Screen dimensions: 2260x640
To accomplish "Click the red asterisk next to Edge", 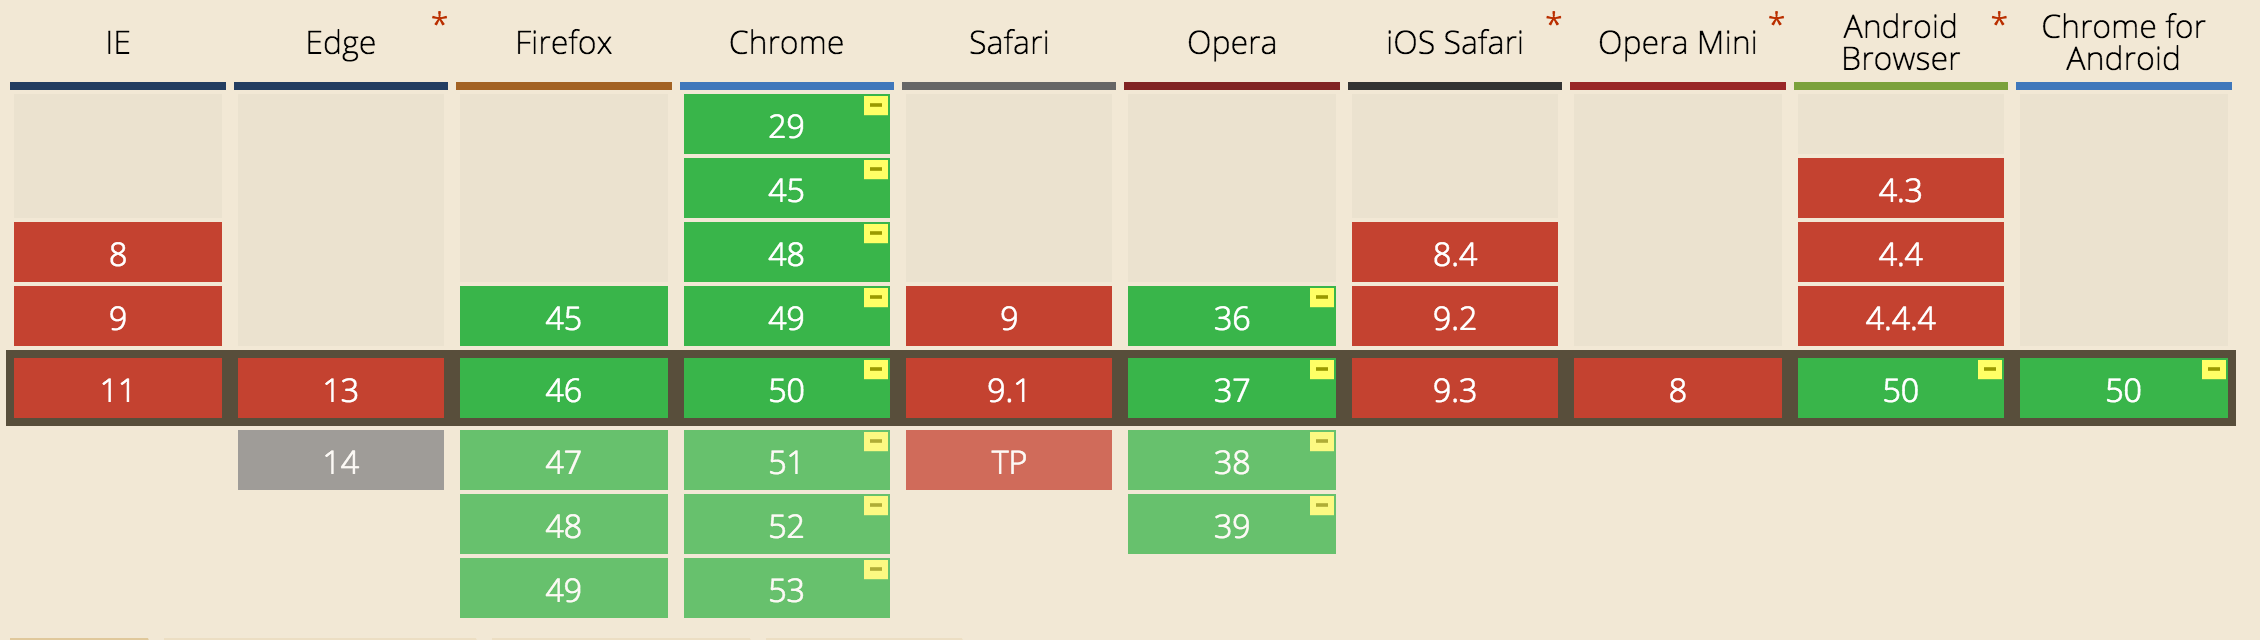I will 439,22.
